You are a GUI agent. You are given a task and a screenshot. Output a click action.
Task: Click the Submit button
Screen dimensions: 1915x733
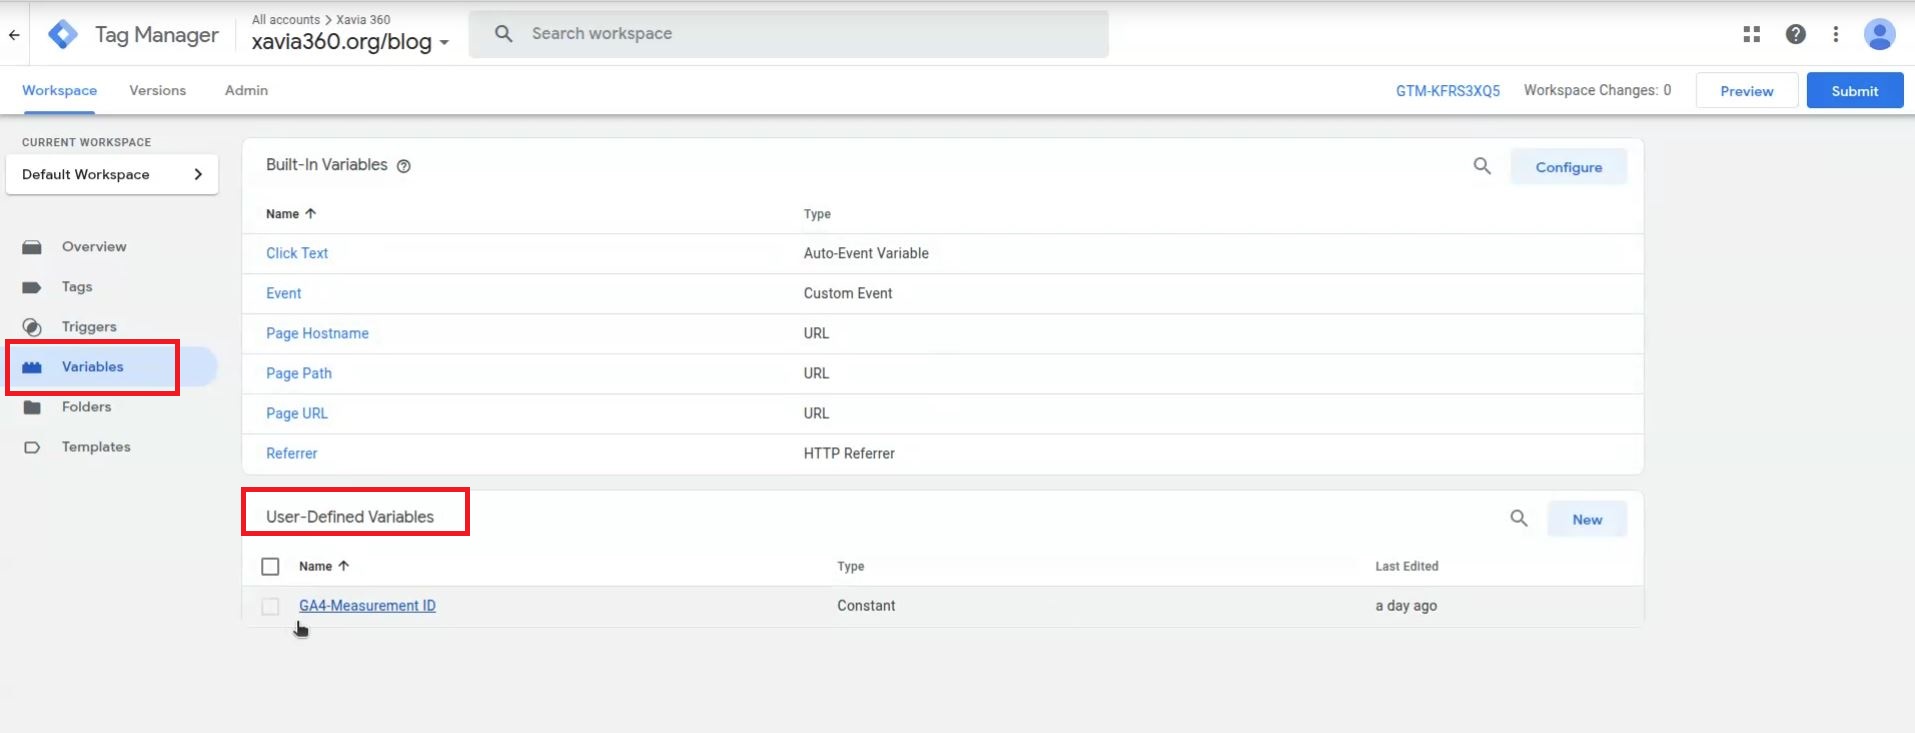pos(1855,91)
